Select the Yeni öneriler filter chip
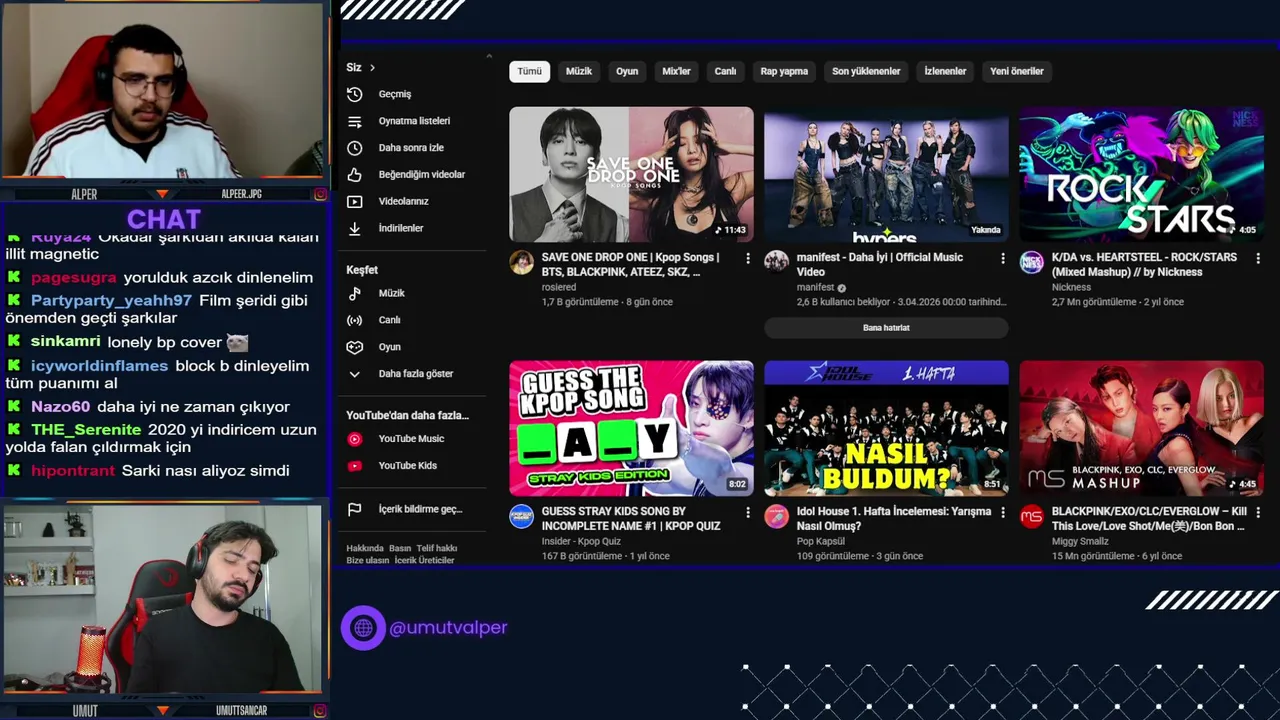The width and height of the screenshot is (1280, 720). [1017, 71]
